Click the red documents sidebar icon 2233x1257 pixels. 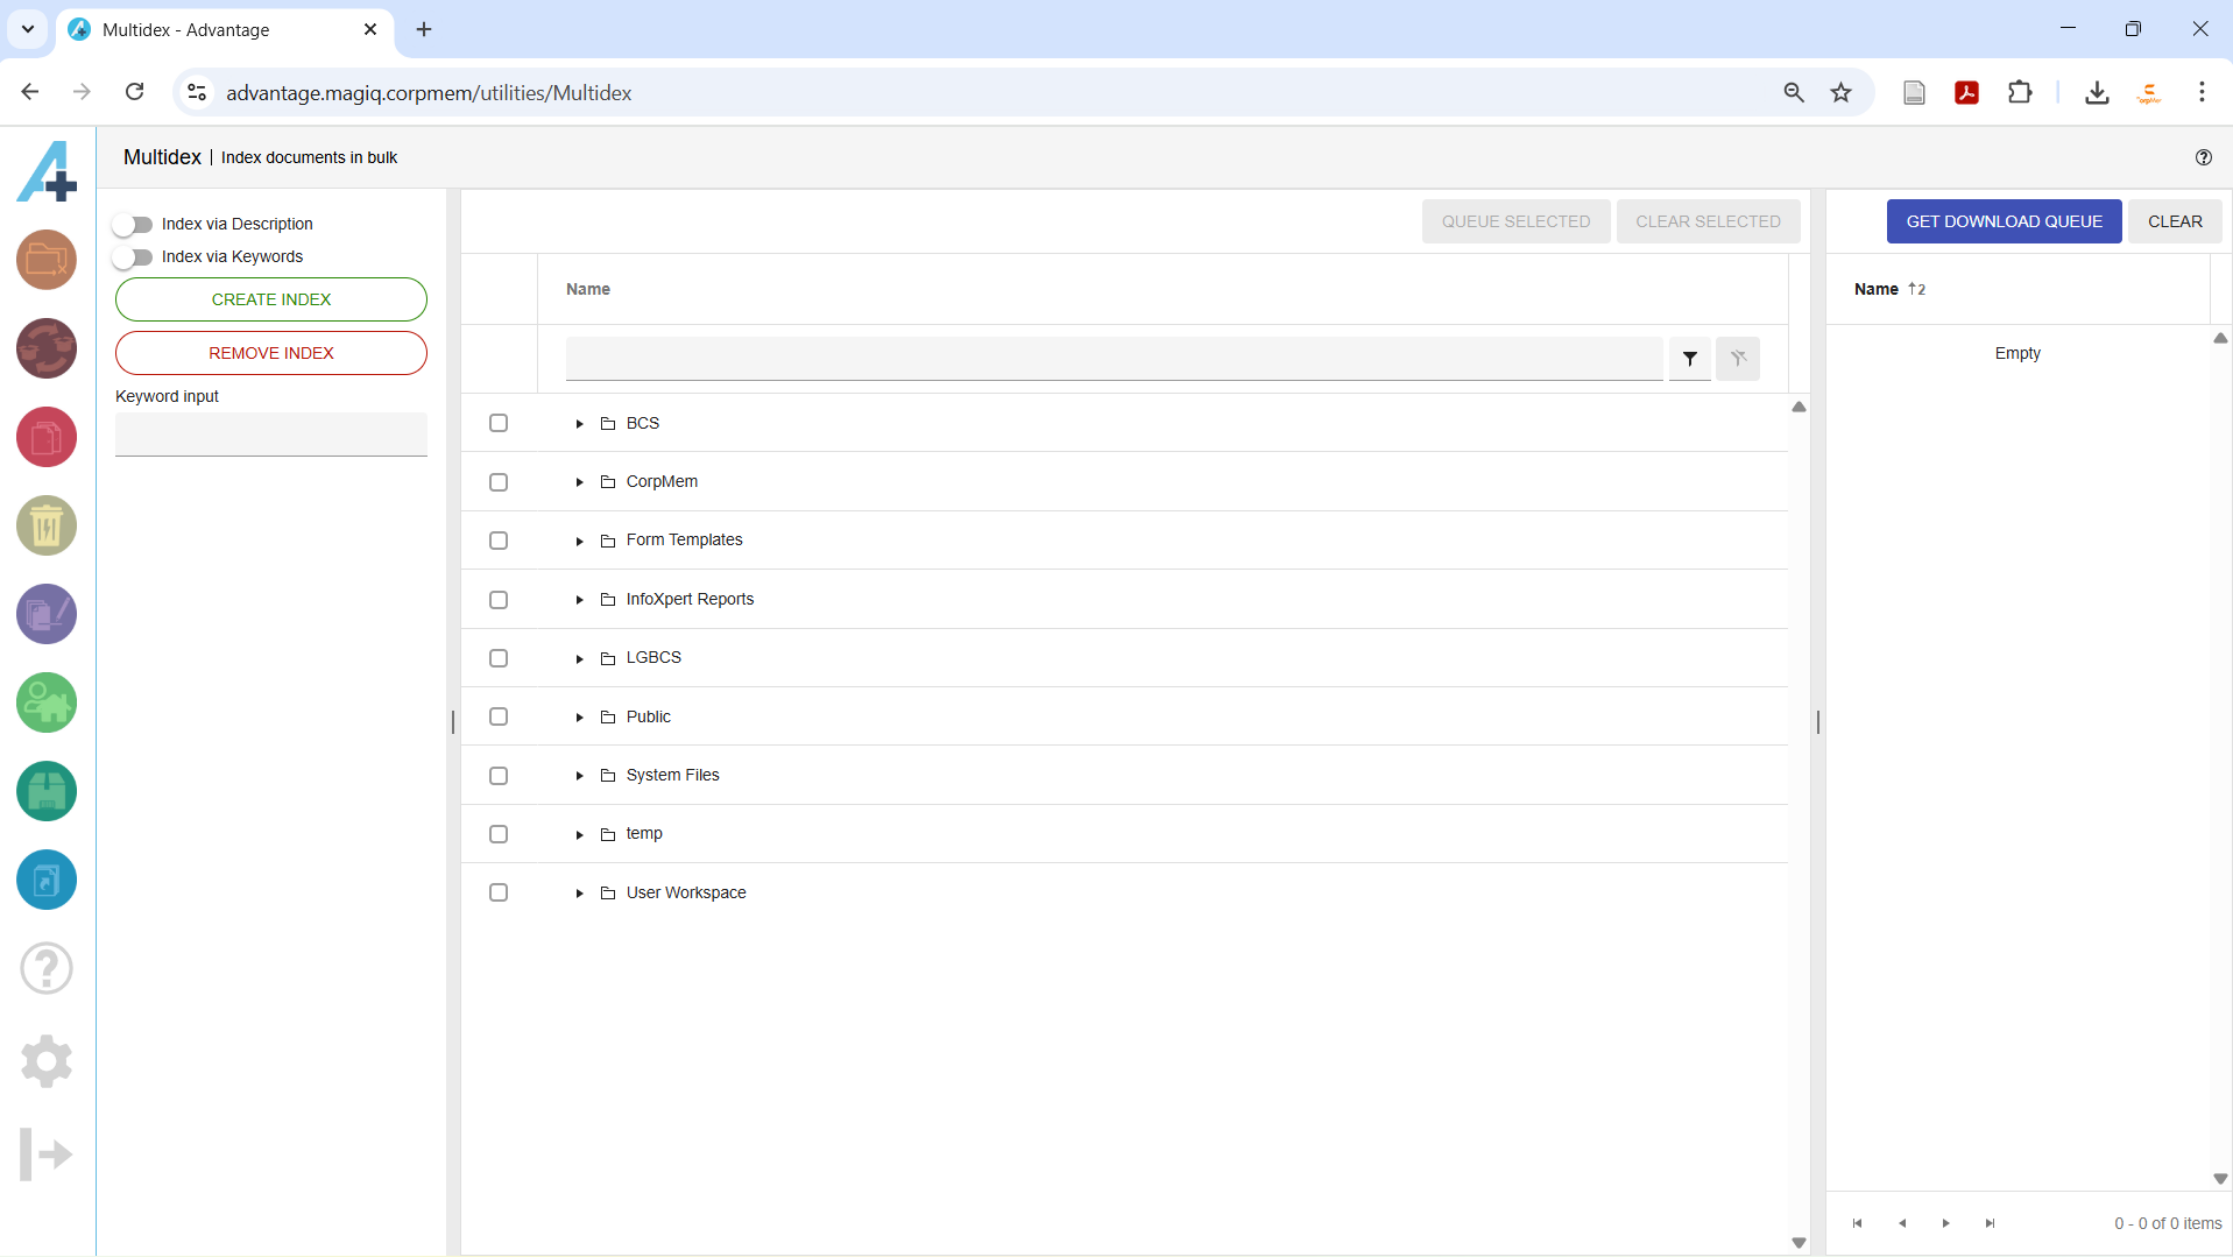(46, 437)
